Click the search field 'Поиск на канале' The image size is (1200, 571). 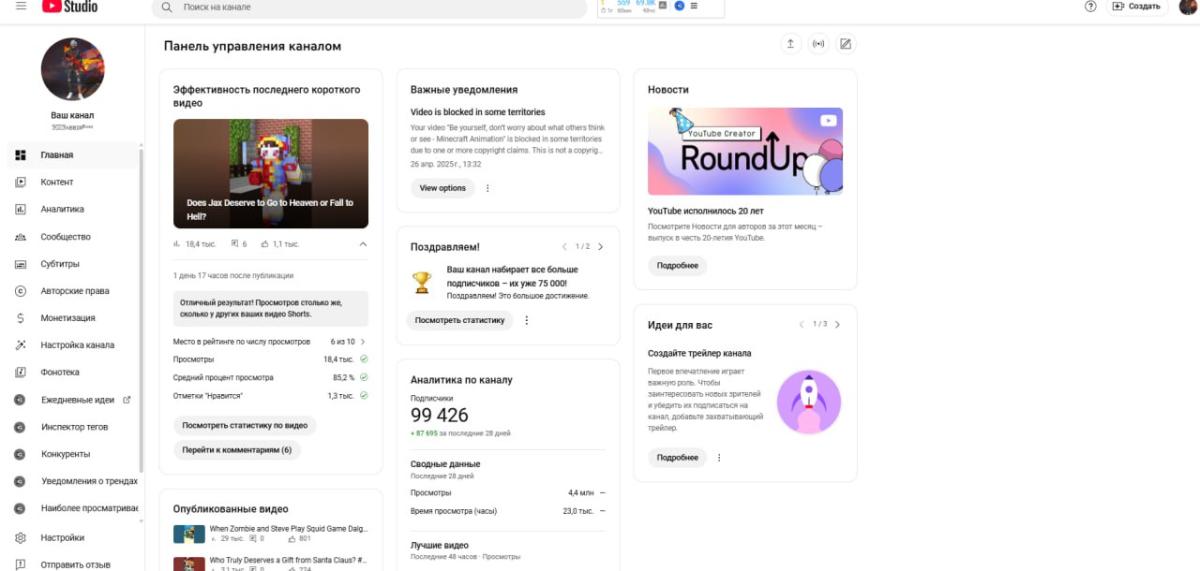[x=370, y=7]
